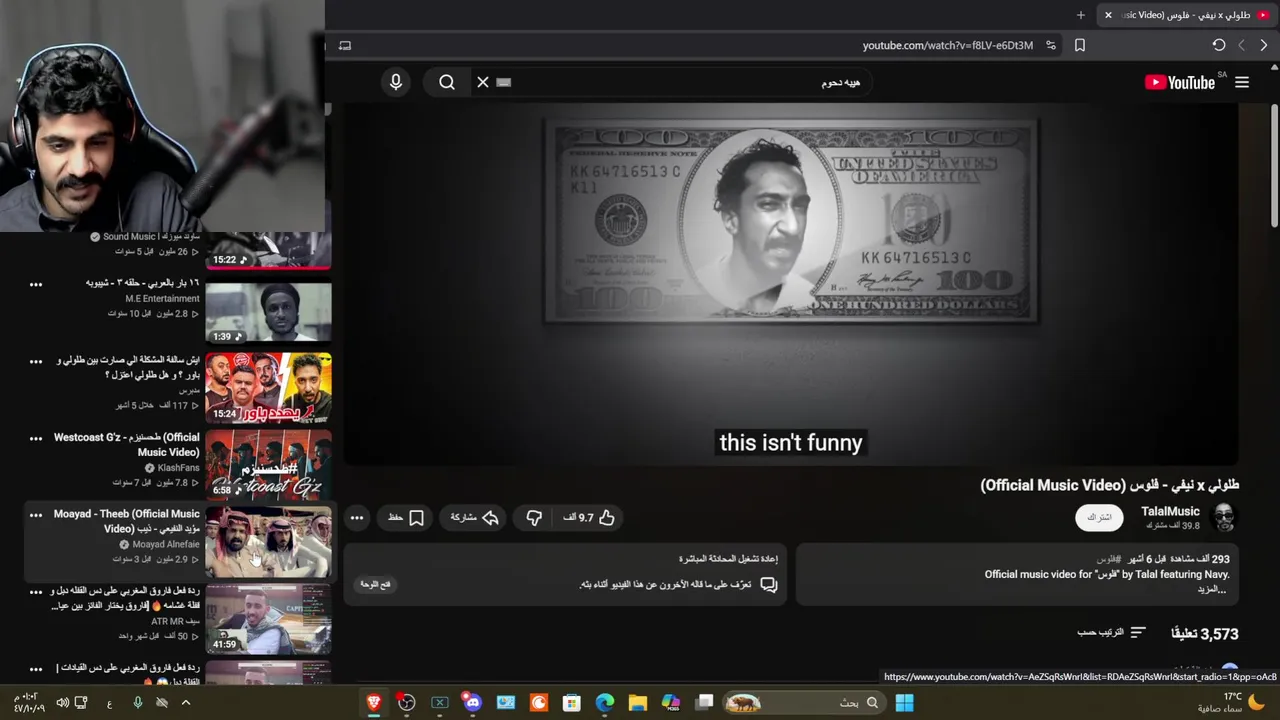1280x720 pixels.
Task: Open the TalalMusic channel avatar
Action: 1224,517
